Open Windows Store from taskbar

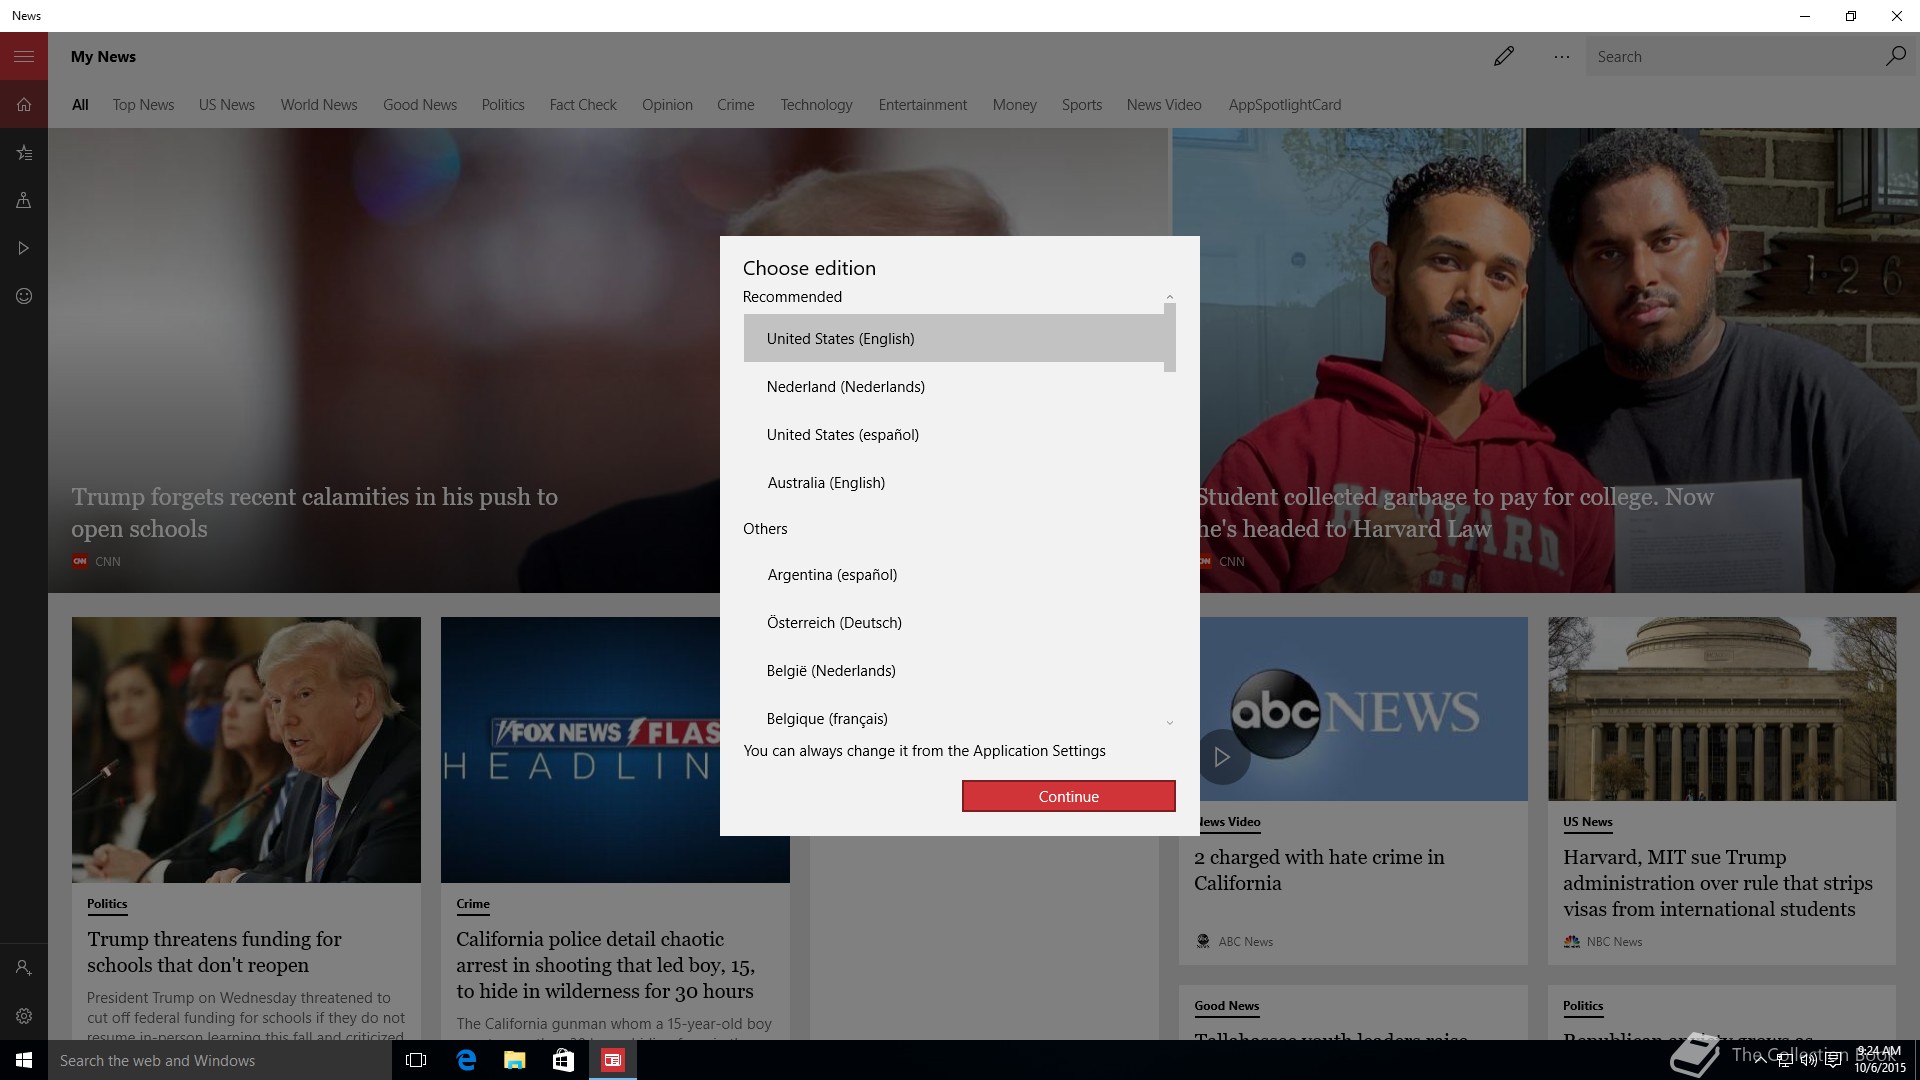tap(563, 1060)
